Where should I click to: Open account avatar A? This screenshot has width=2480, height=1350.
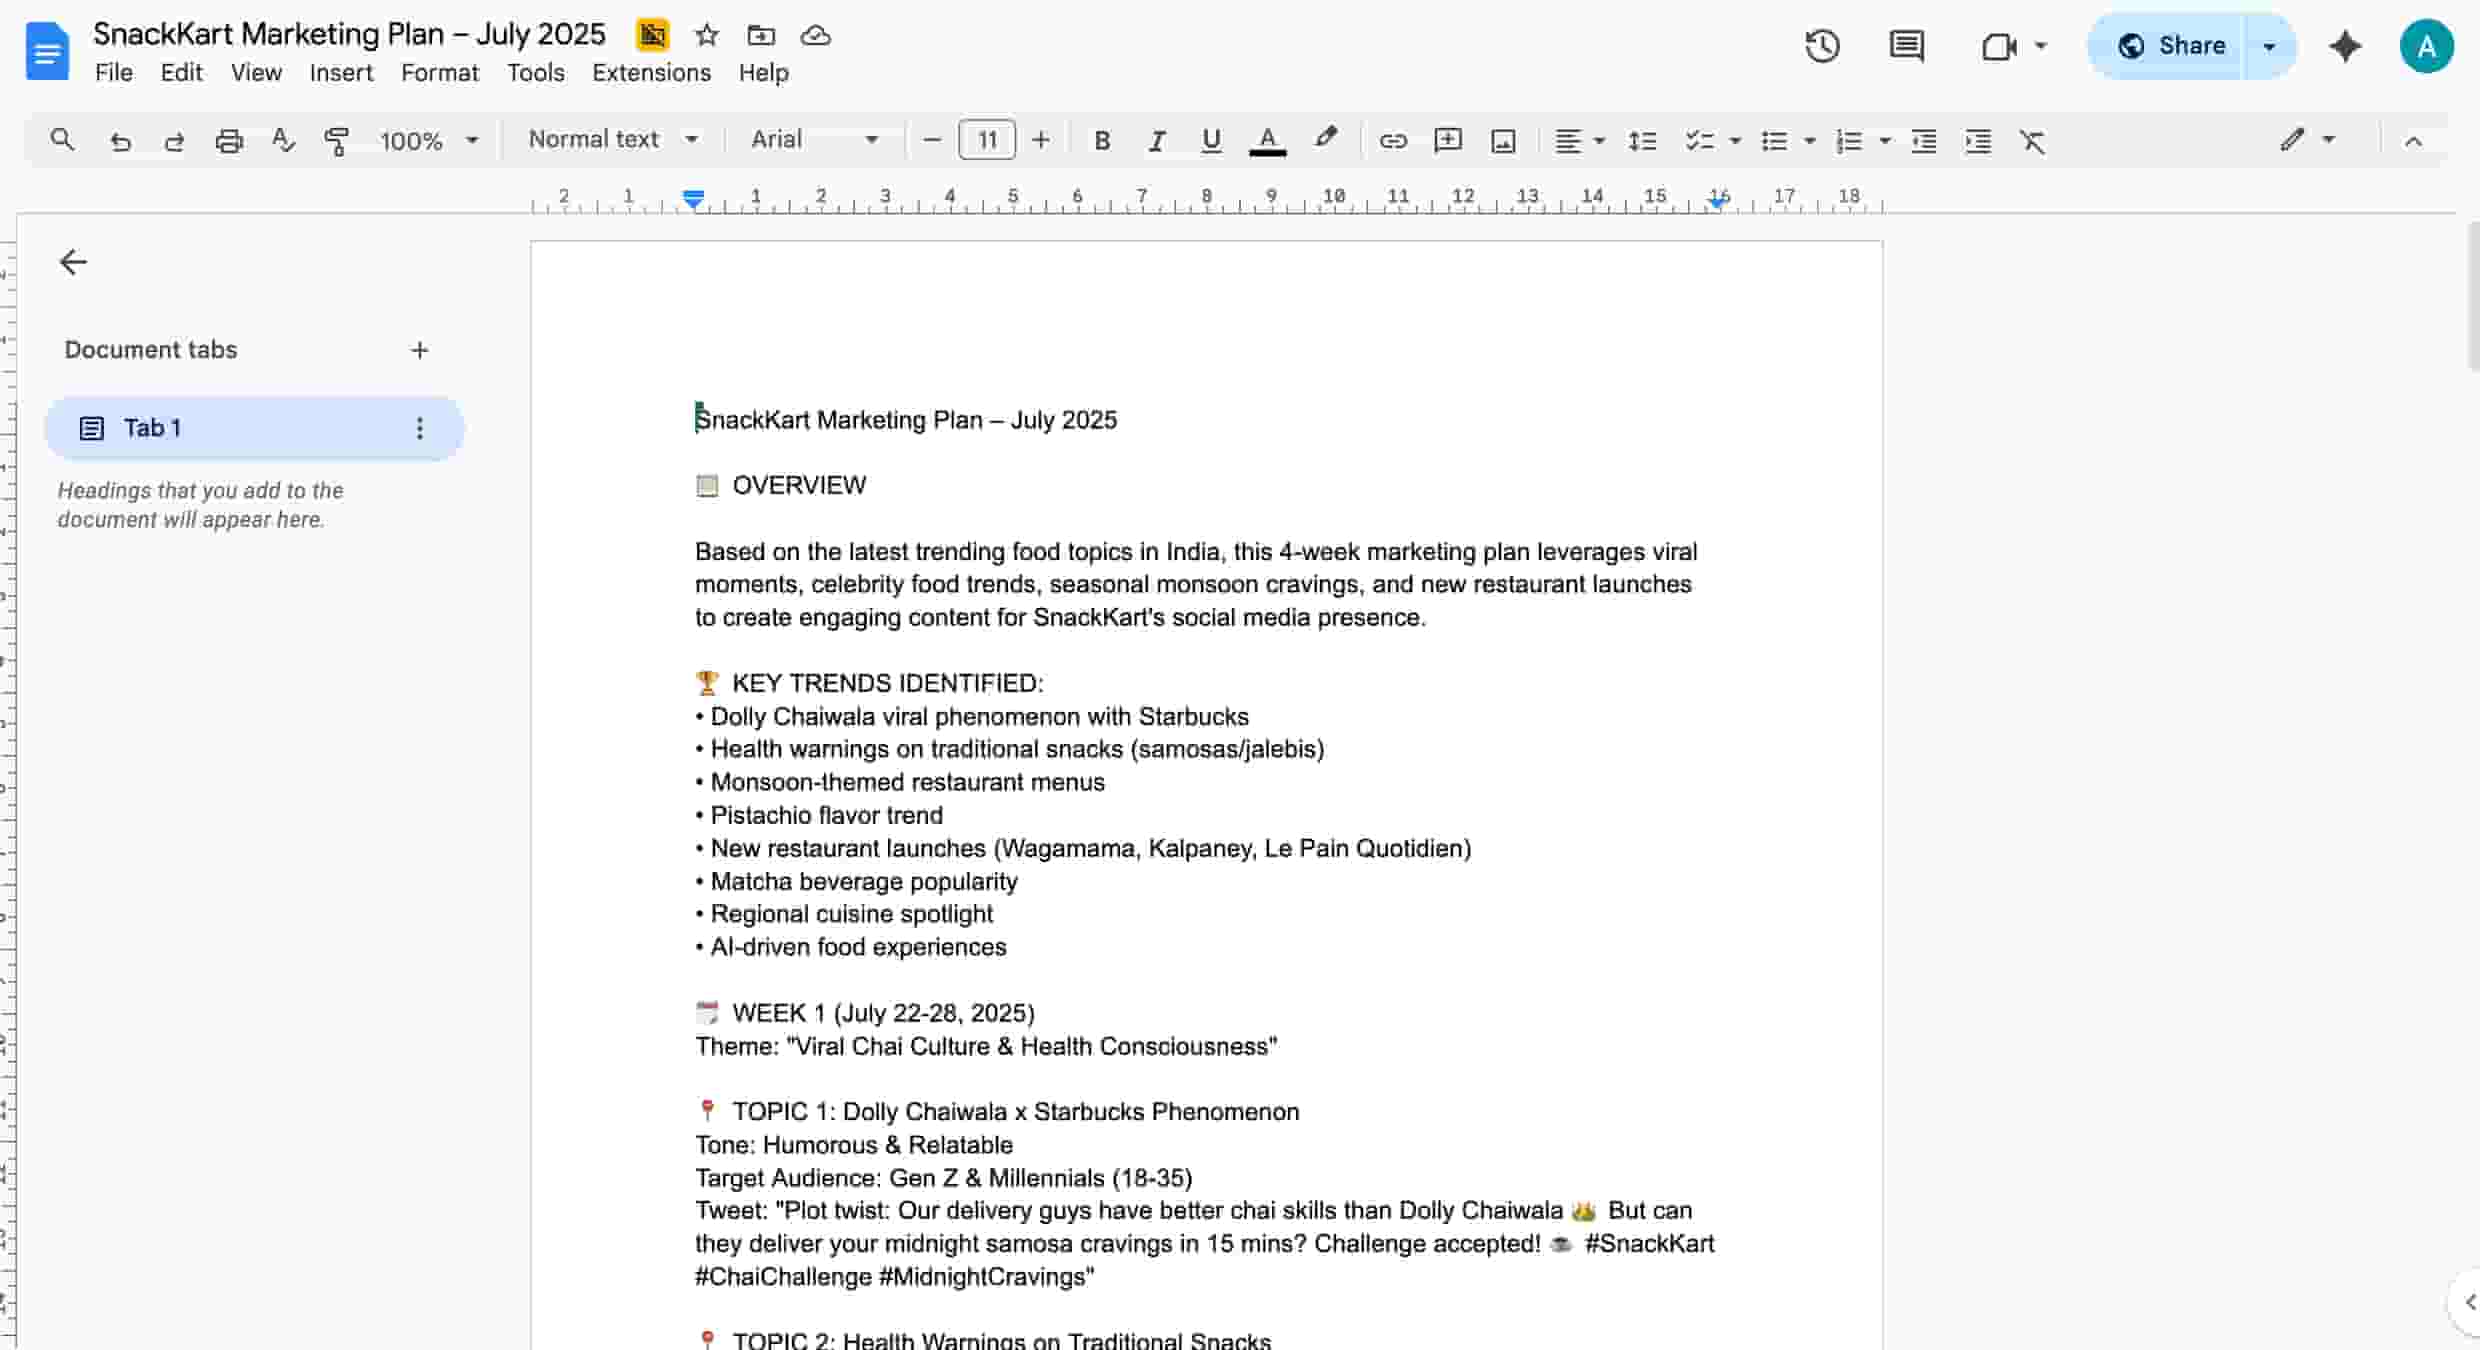2426,46
